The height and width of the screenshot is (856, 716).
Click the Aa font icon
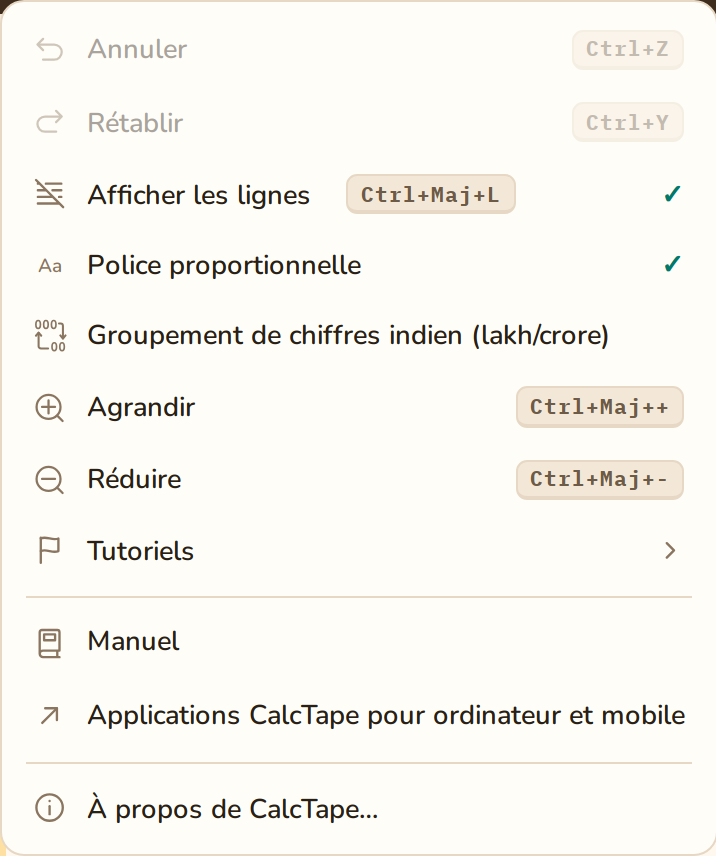(x=50, y=266)
